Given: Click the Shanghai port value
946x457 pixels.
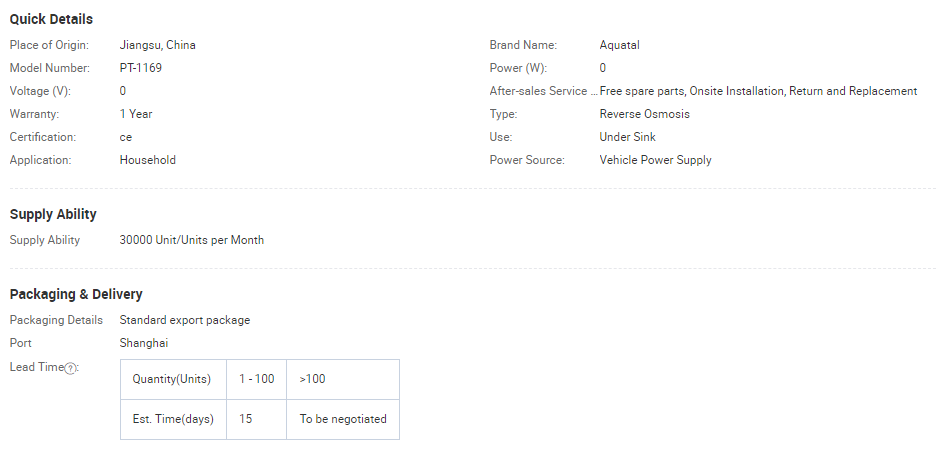Looking at the screenshot, I should [x=143, y=343].
